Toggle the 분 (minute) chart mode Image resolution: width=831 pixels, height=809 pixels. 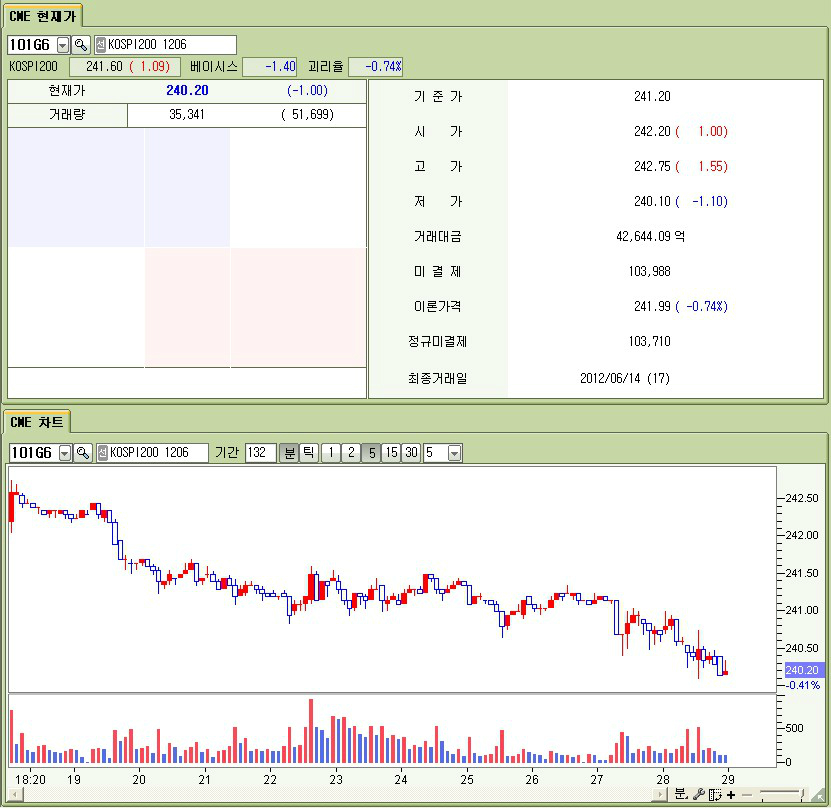[x=289, y=453]
